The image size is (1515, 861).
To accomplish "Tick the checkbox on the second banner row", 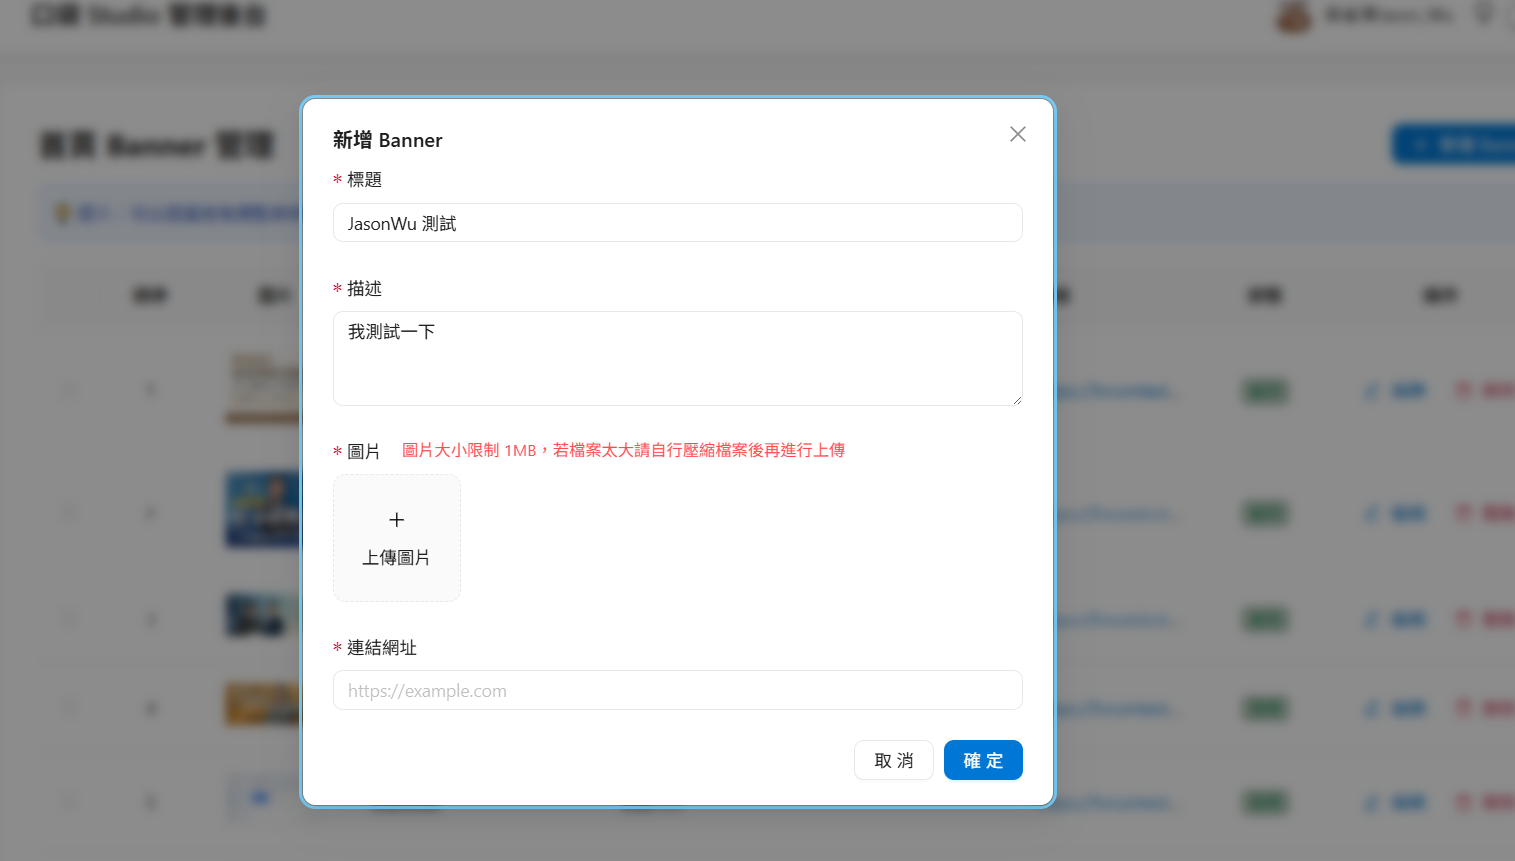I will click(x=69, y=513).
